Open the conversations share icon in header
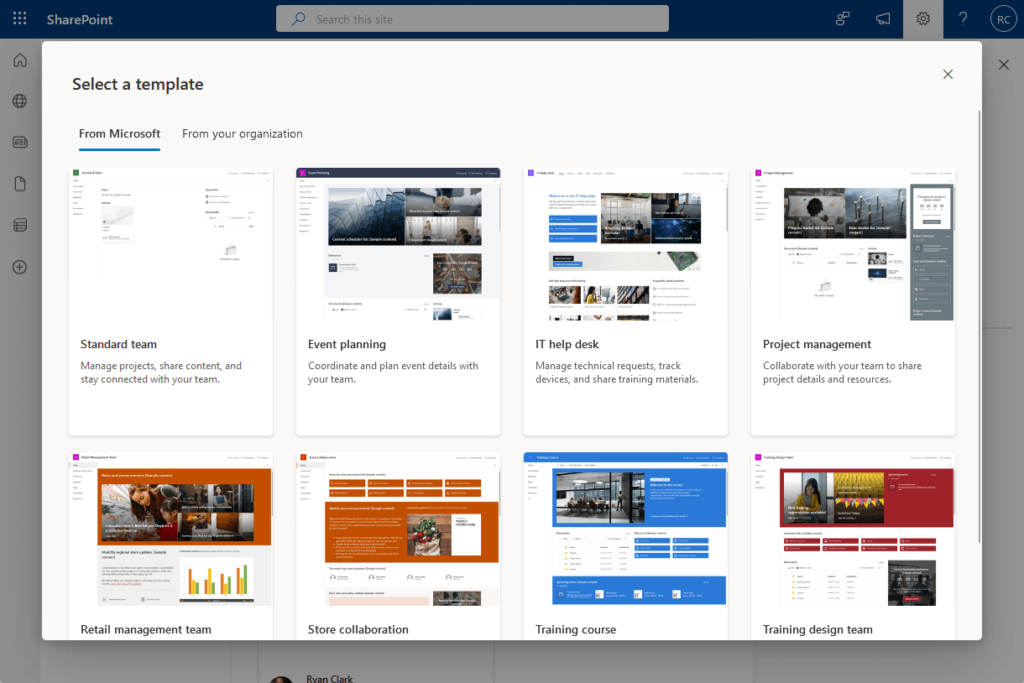Image resolution: width=1024 pixels, height=683 pixels. (x=842, y=19)
